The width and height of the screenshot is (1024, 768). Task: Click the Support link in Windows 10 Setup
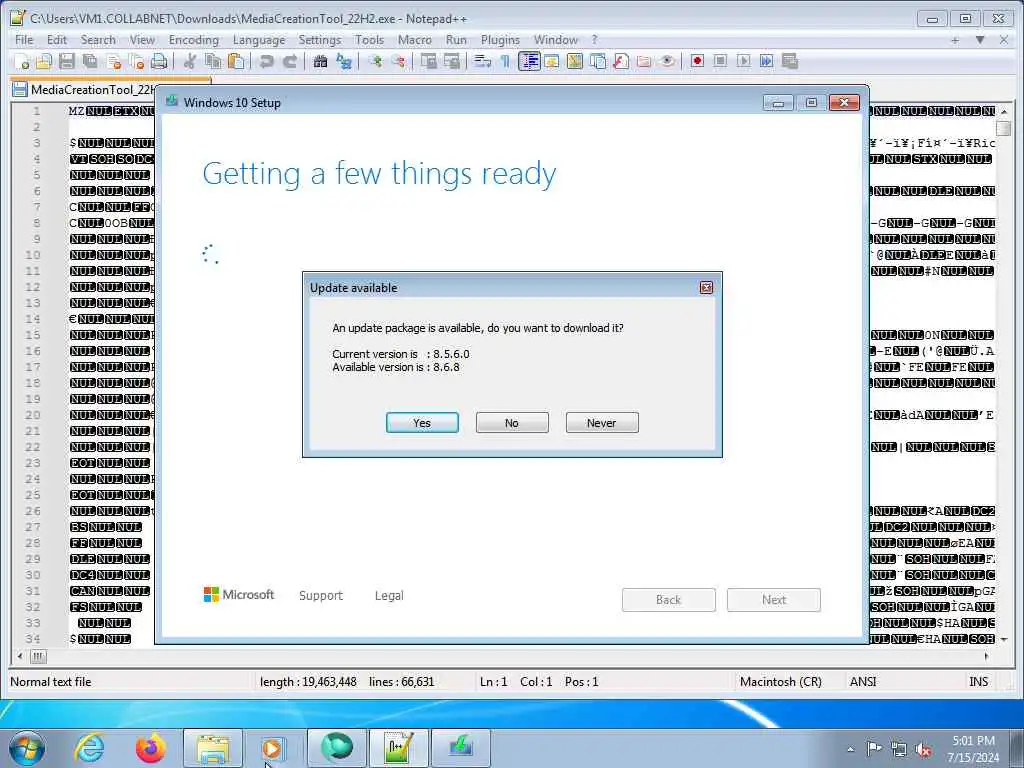pyautogui.click(x=321, y=596)
